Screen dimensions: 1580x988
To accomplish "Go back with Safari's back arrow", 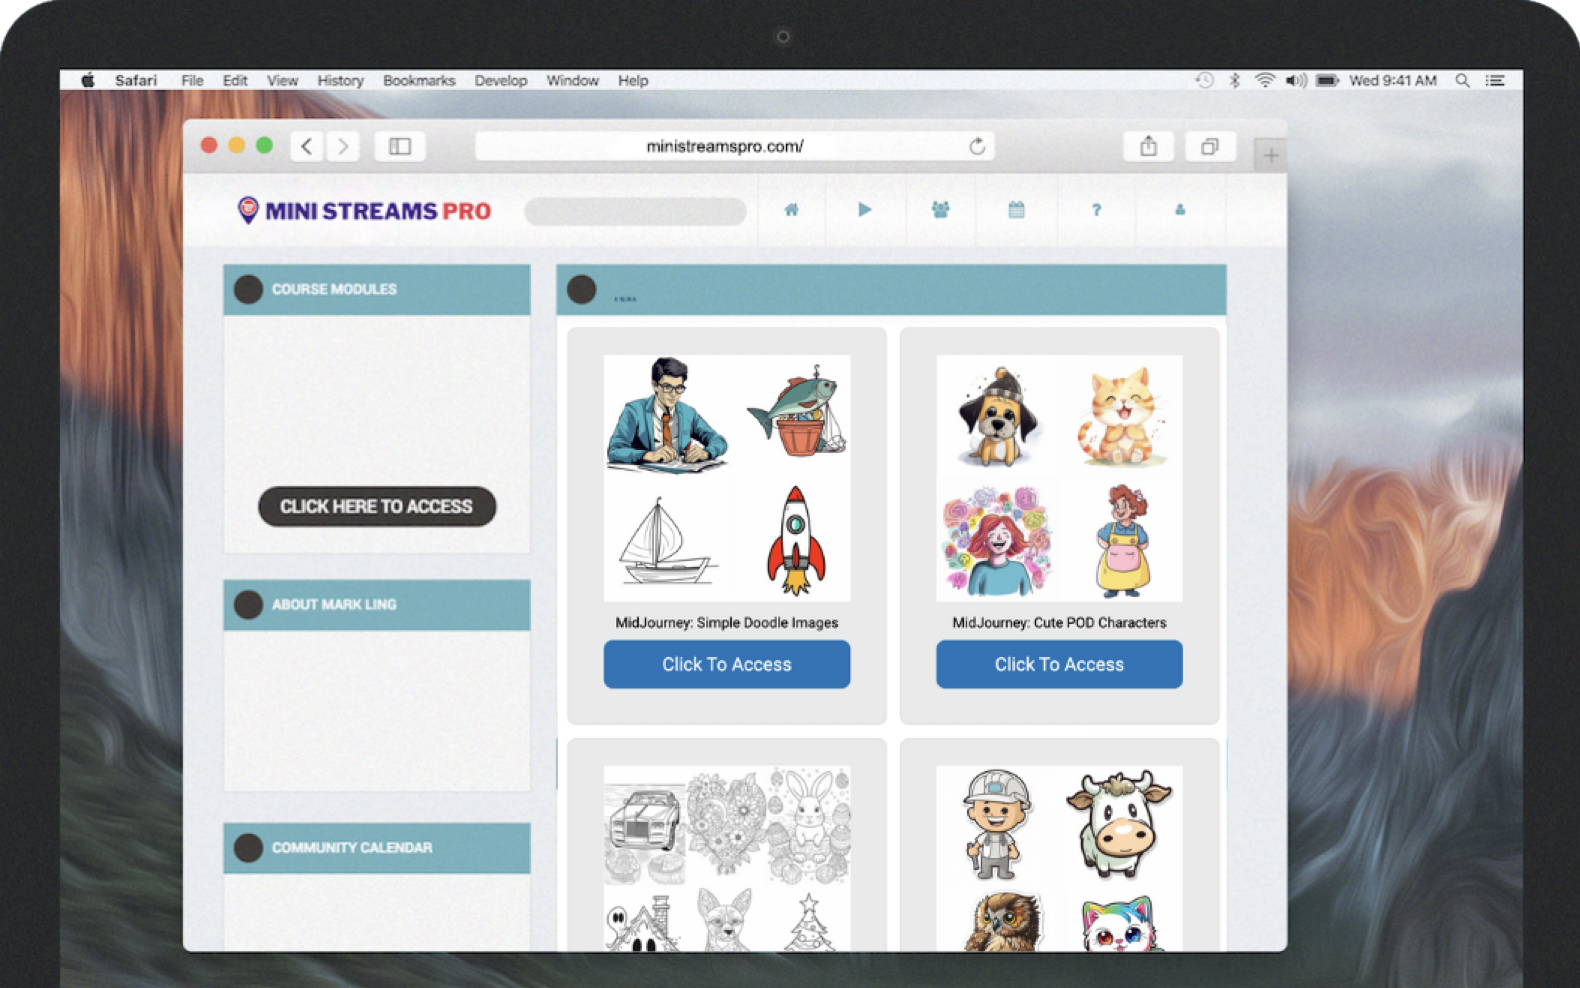I will [307, 146].
